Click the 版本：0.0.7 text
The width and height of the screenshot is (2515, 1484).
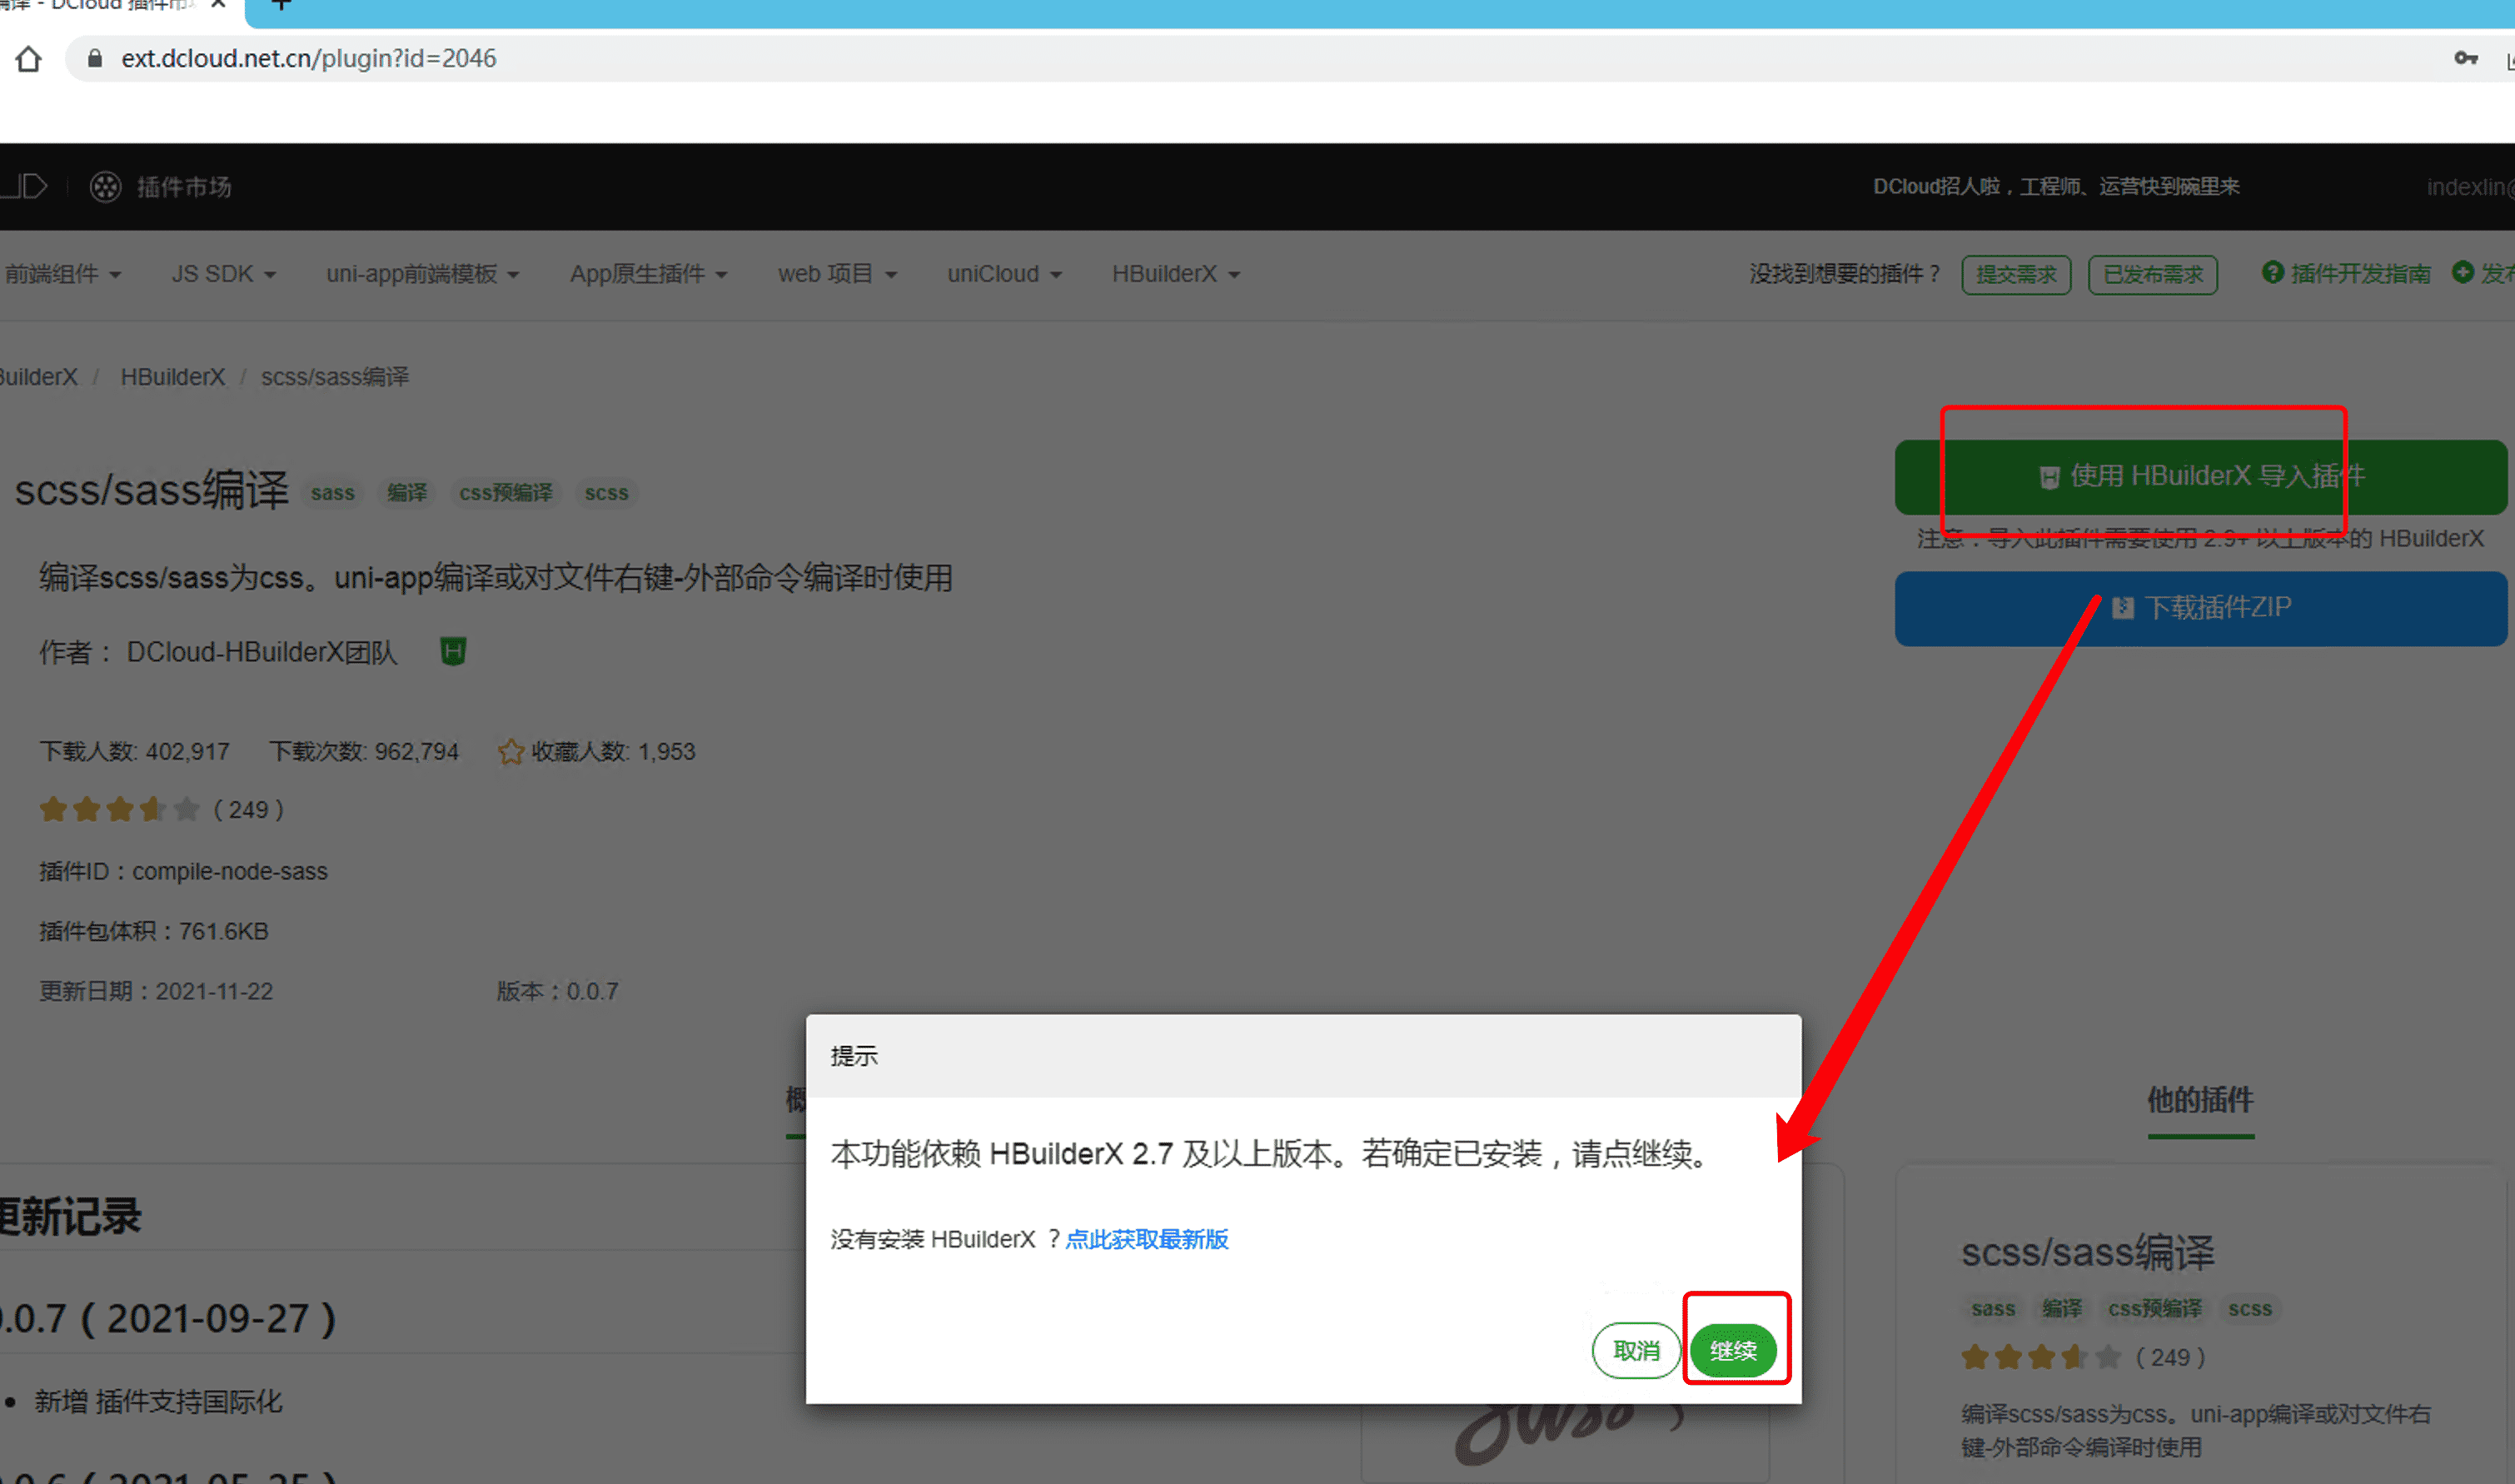[x=558, y=992]
